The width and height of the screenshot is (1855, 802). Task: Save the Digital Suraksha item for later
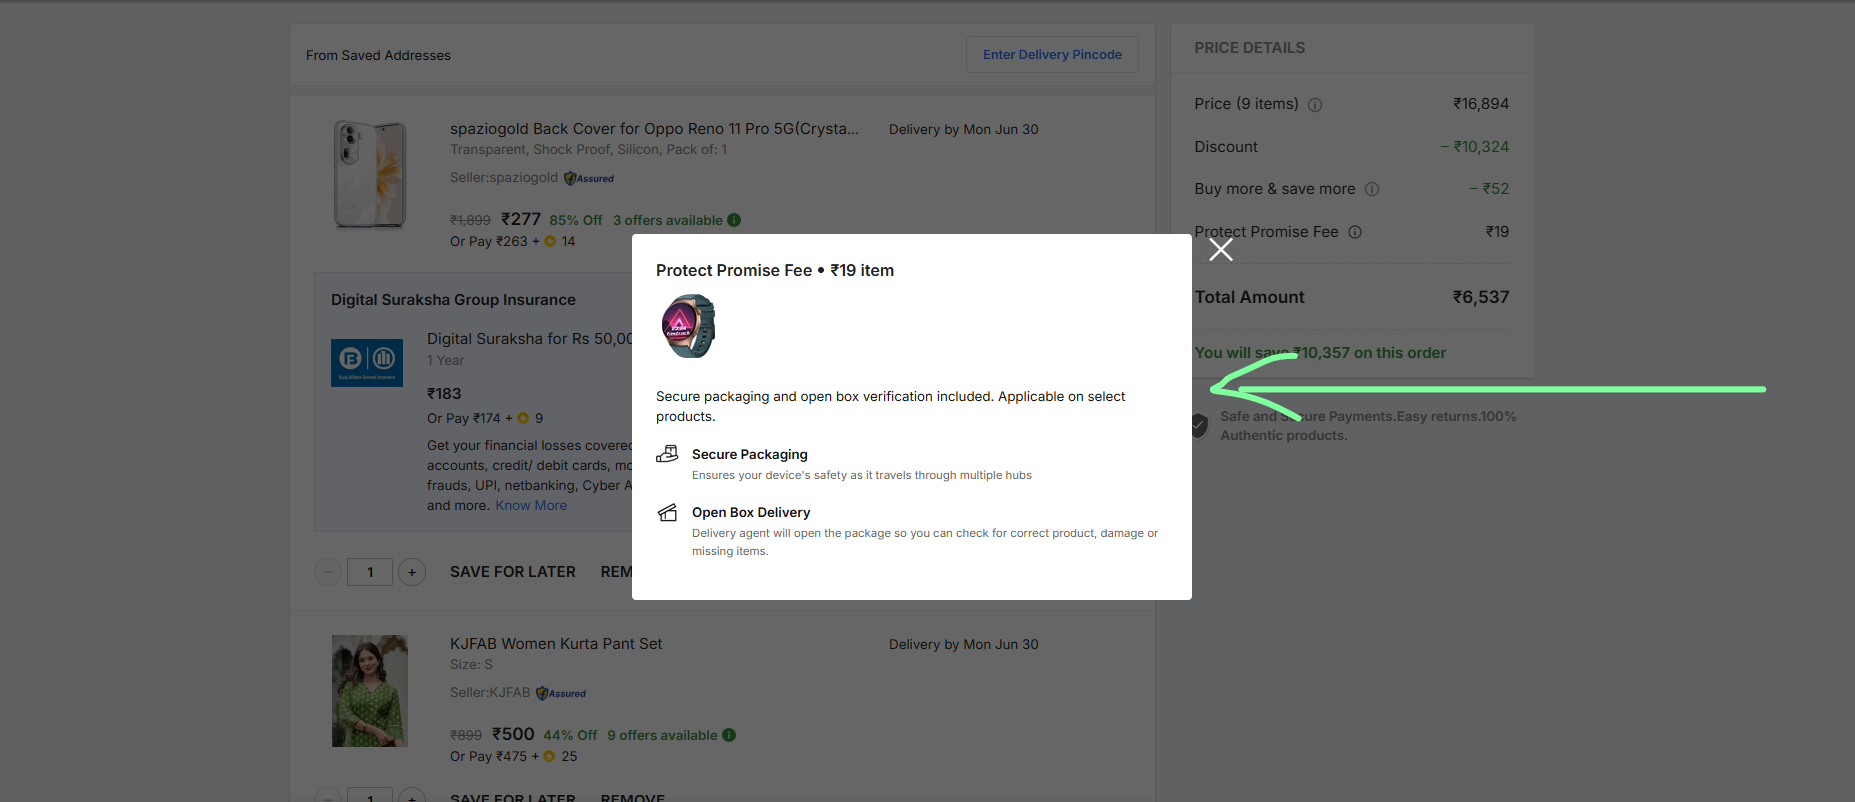[513, 572]
